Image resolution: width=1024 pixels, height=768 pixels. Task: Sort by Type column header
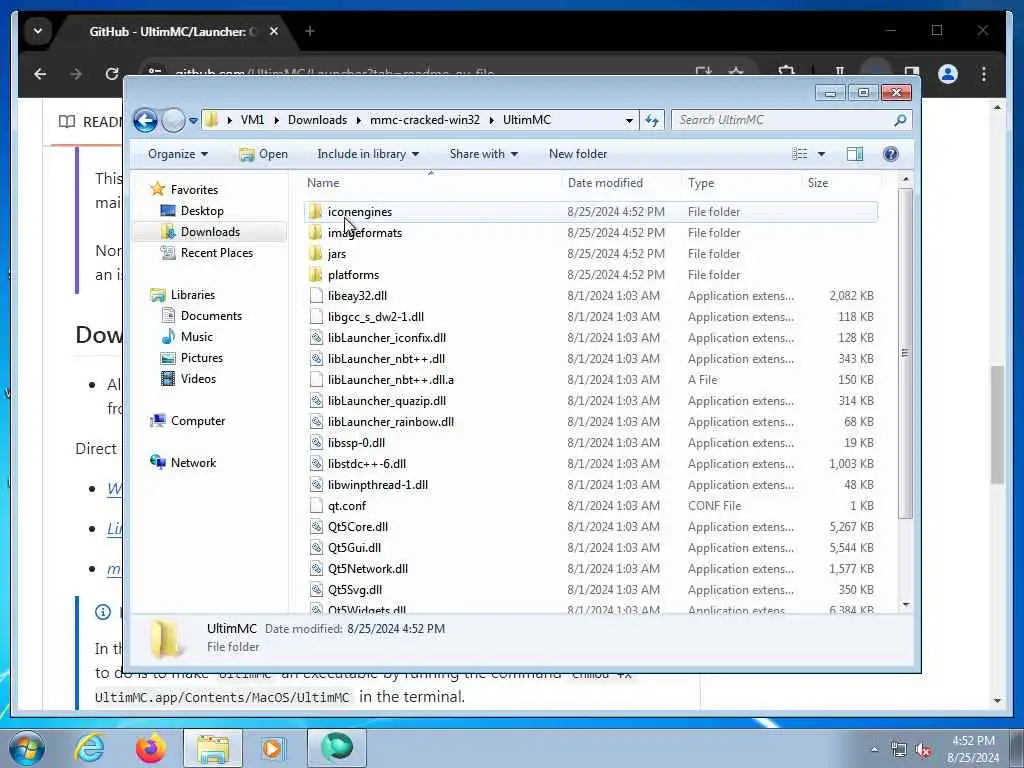[741, 184]
